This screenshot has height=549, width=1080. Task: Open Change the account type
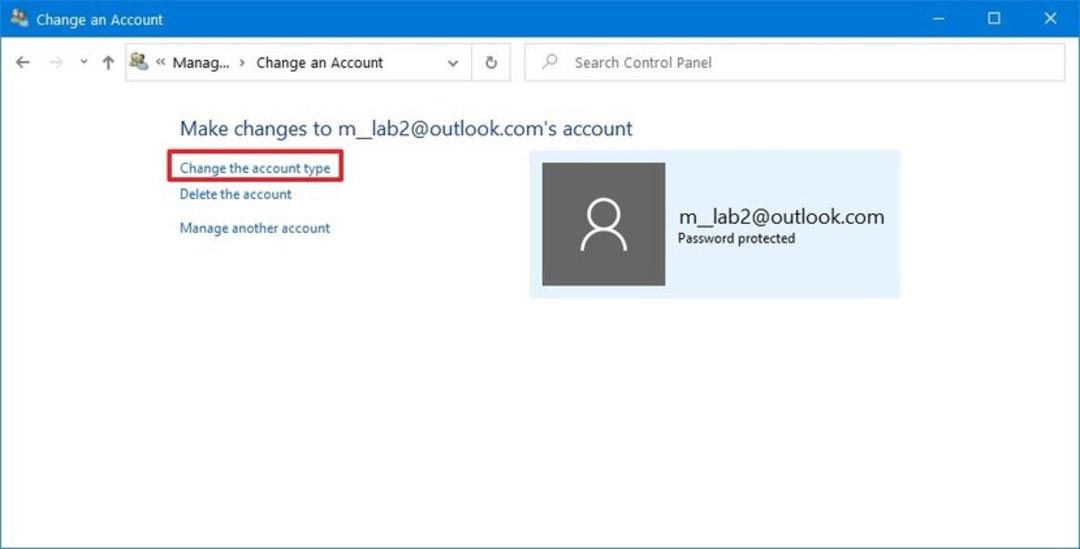tap(255, 168)
